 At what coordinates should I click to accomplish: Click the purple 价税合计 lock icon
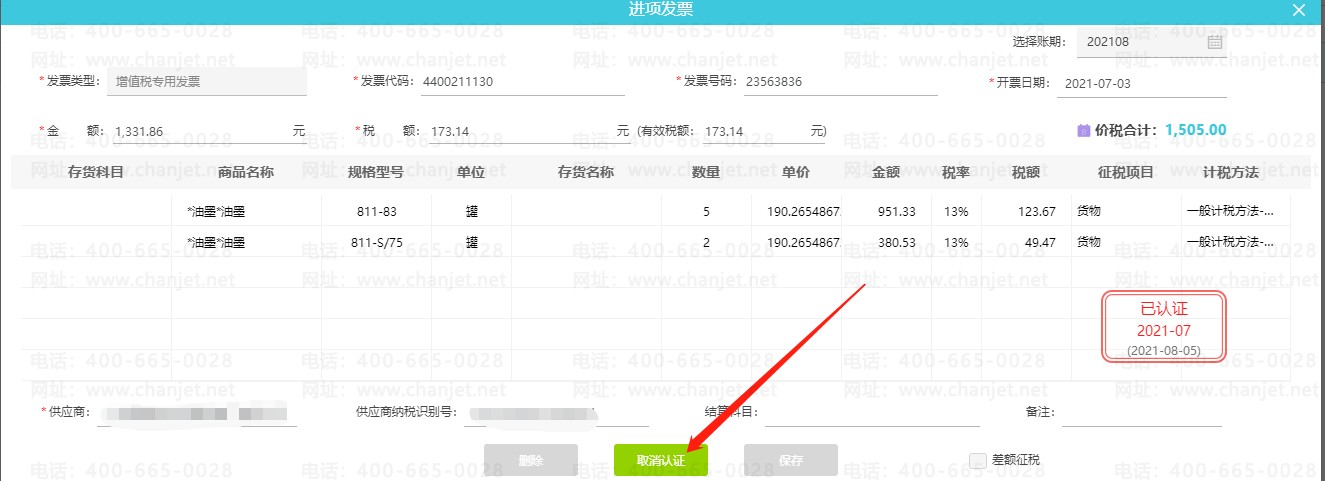[1084, 130]
